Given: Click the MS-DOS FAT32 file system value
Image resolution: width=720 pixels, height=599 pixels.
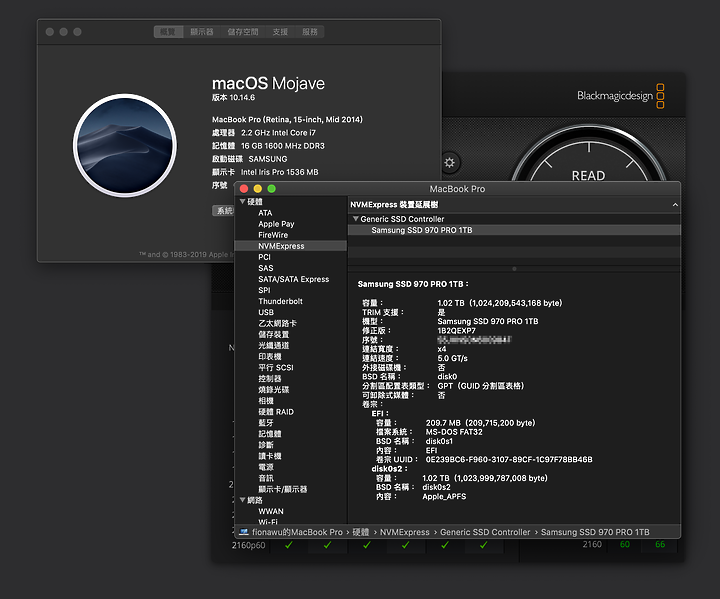Looking at the screenshot, I should 454,432.
